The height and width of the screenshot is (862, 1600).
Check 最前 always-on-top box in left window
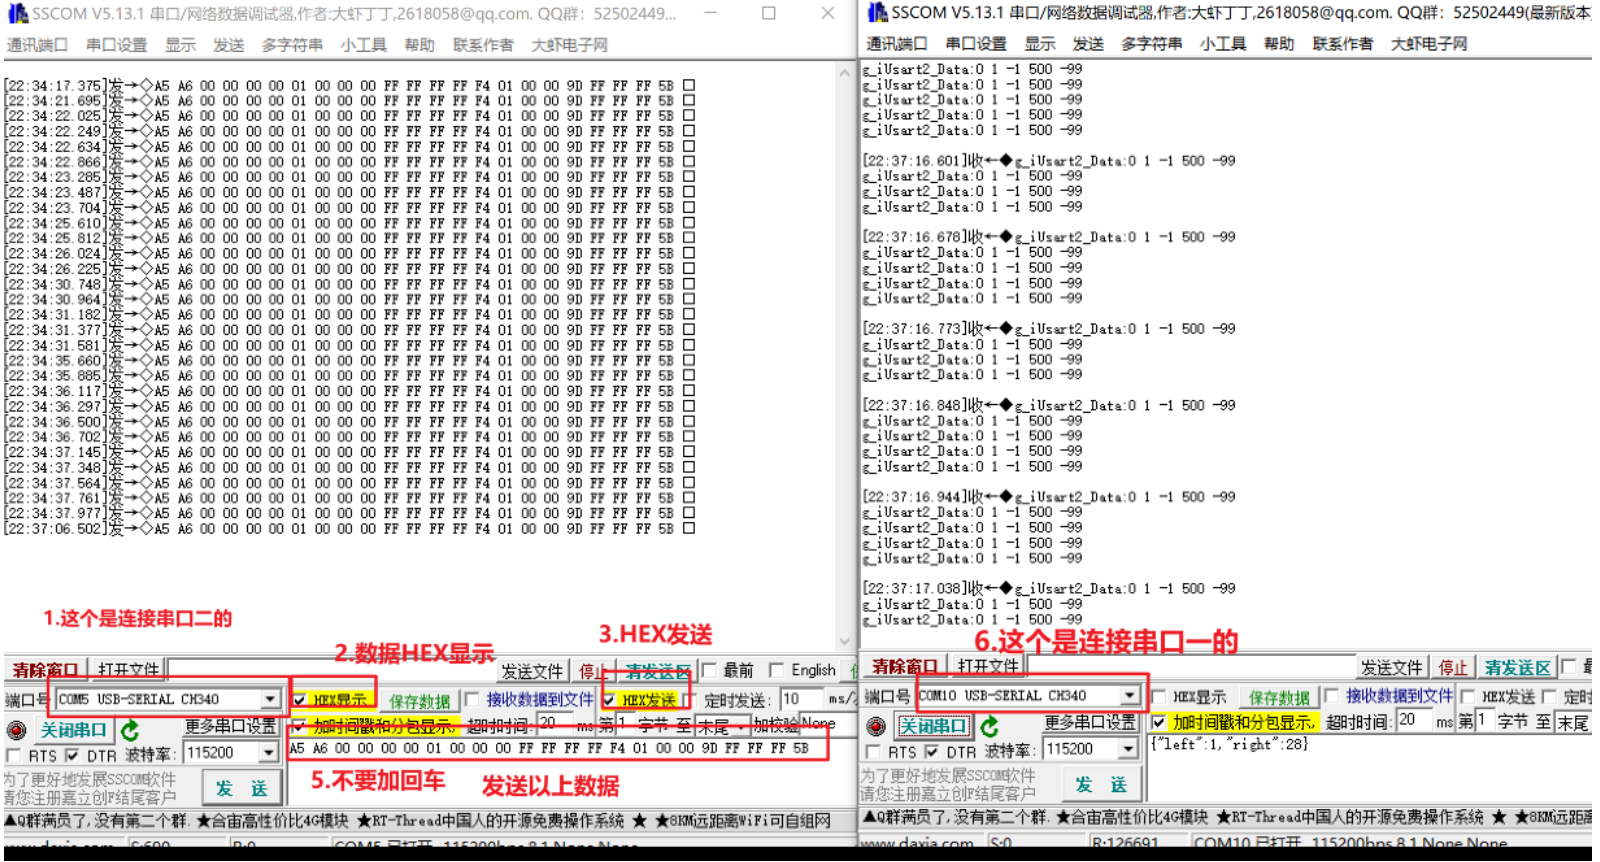[709, 670]
